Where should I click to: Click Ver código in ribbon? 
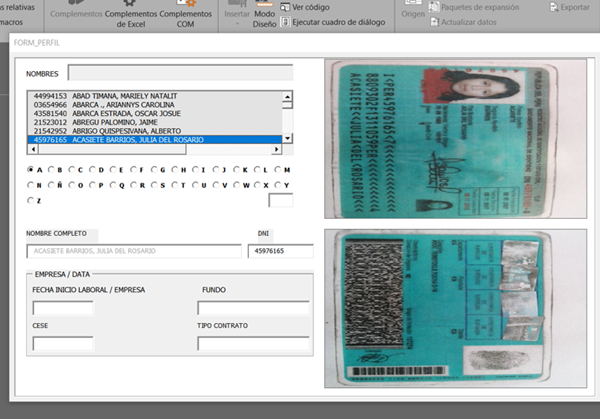point(303,6)
